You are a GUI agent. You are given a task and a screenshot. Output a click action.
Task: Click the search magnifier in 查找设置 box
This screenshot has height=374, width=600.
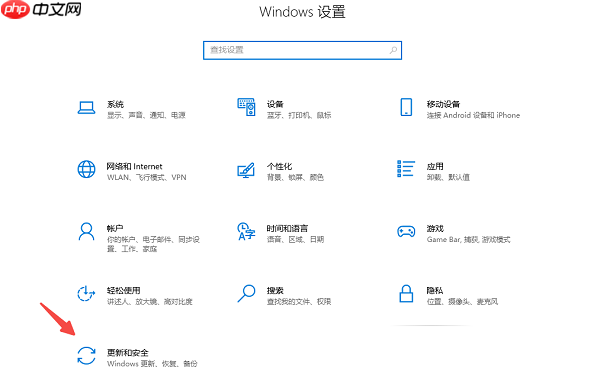393,50
